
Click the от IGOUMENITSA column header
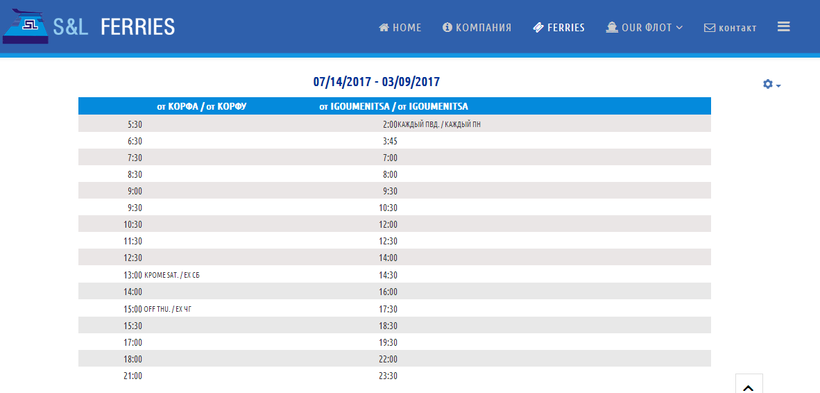pyautogui.click(x=393, y=106)
